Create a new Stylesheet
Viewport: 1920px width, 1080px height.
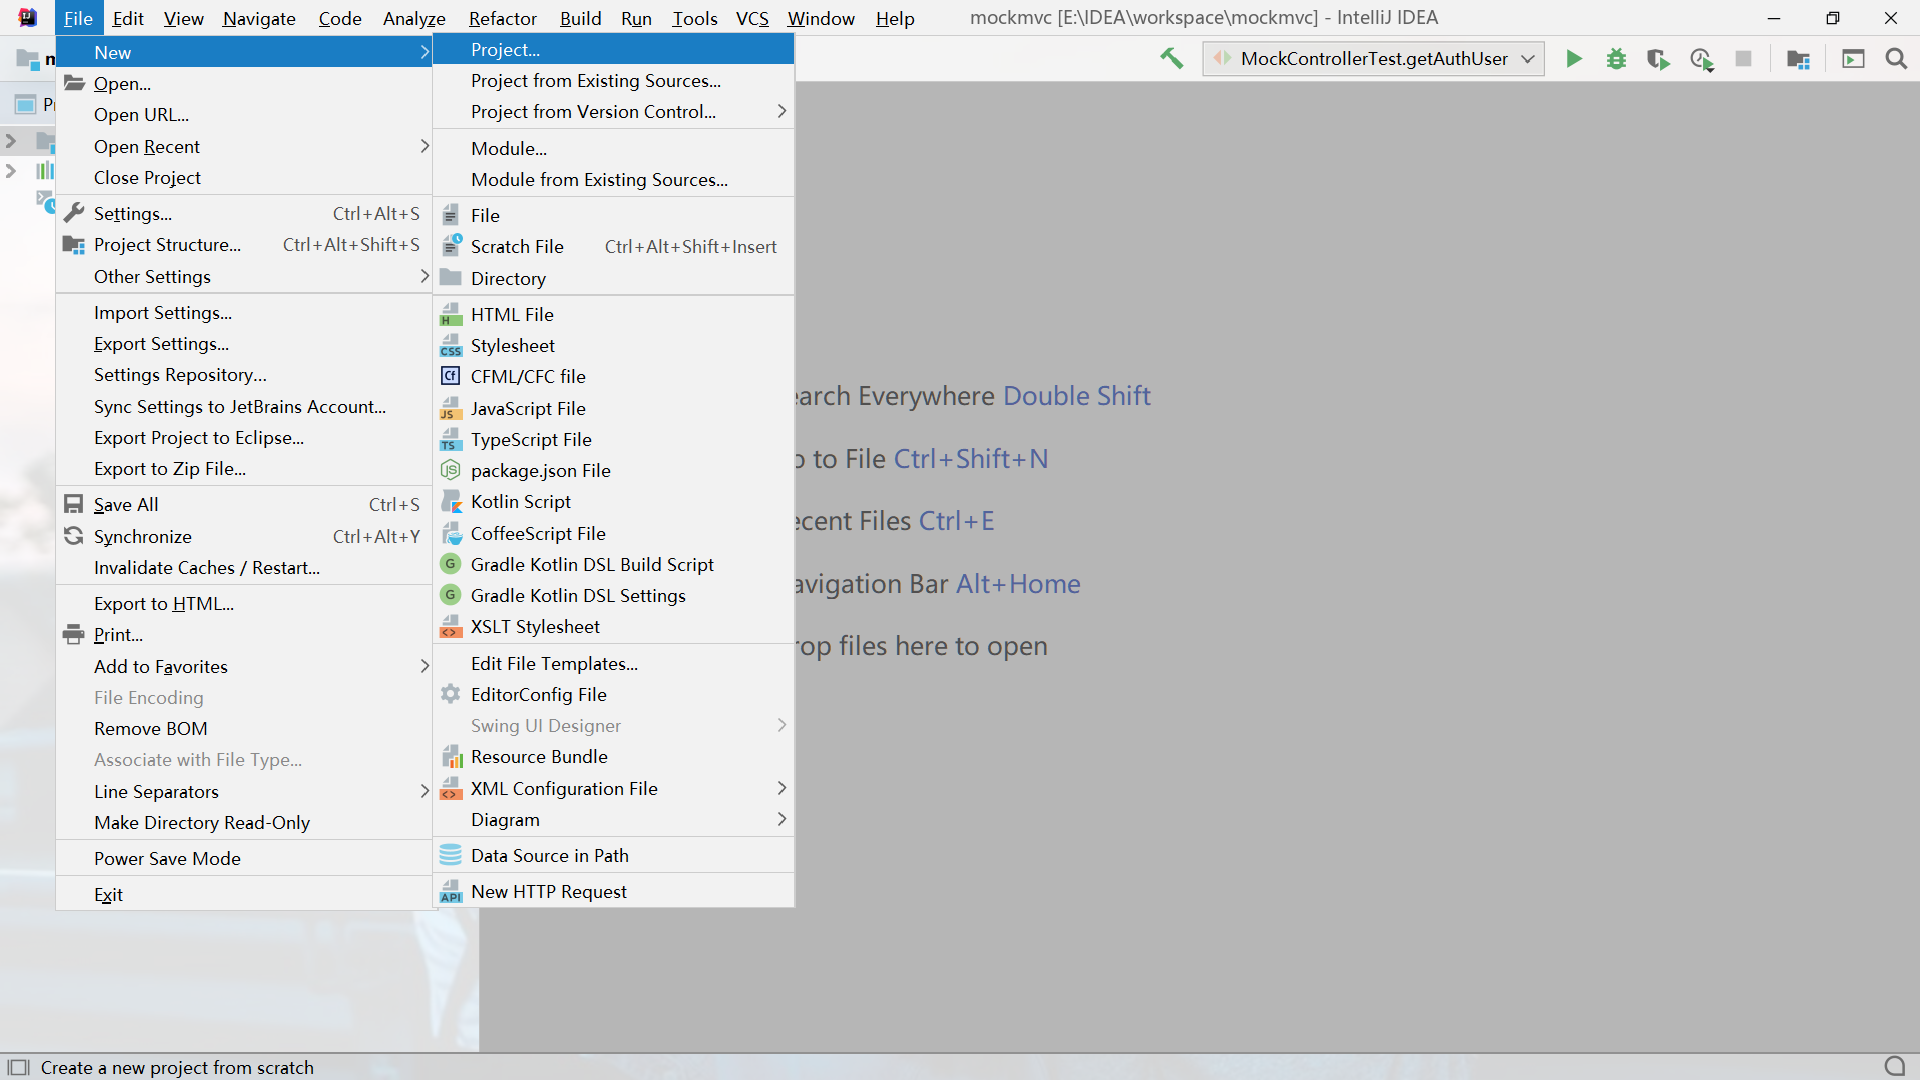(x=614, y=345)
